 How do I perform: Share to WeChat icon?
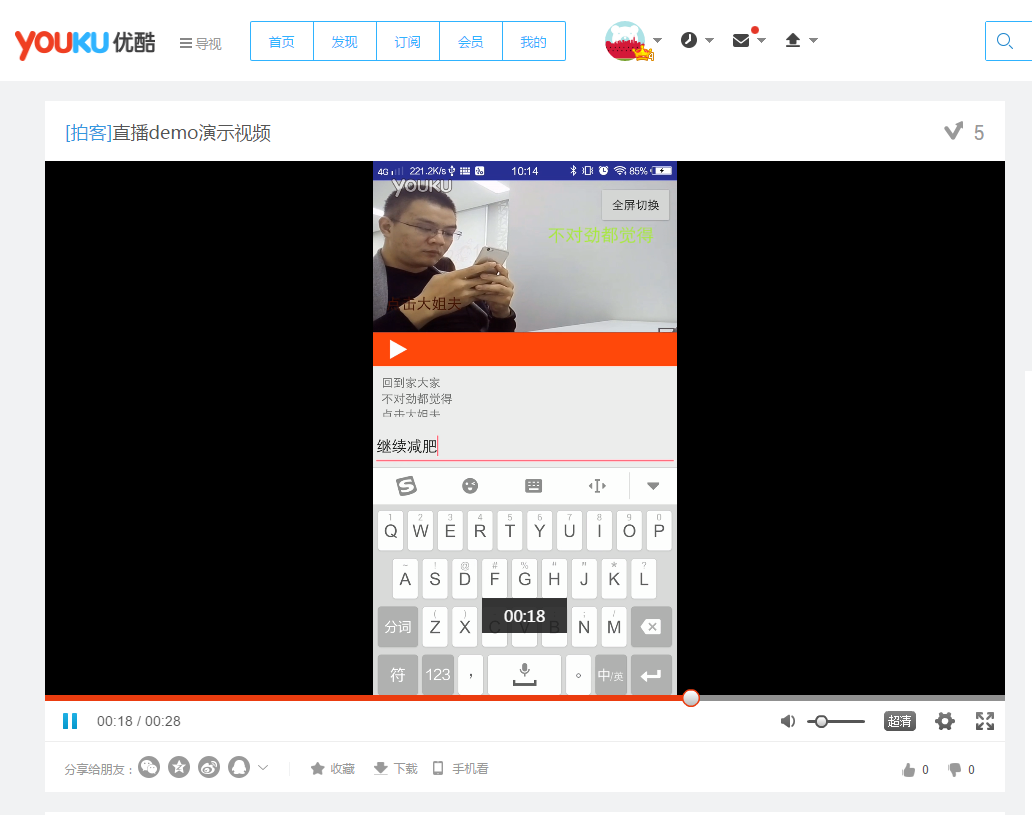(149, 767)
